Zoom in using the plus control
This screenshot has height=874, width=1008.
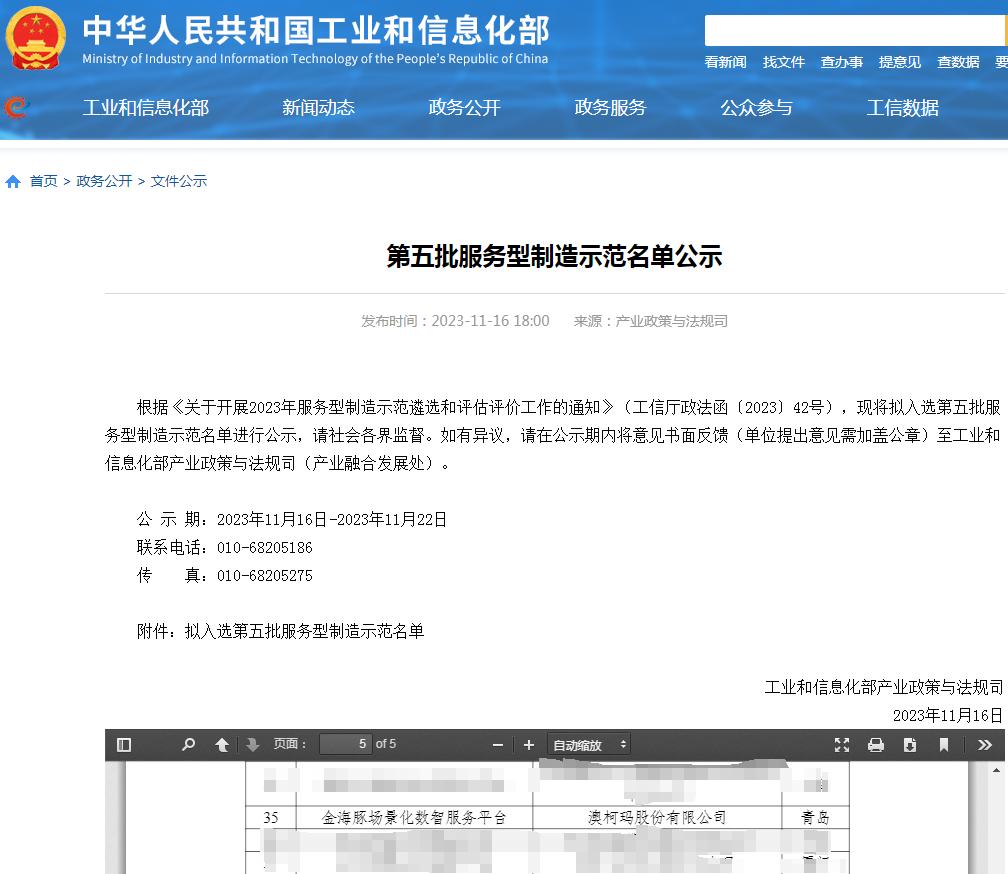click(527, 744)
